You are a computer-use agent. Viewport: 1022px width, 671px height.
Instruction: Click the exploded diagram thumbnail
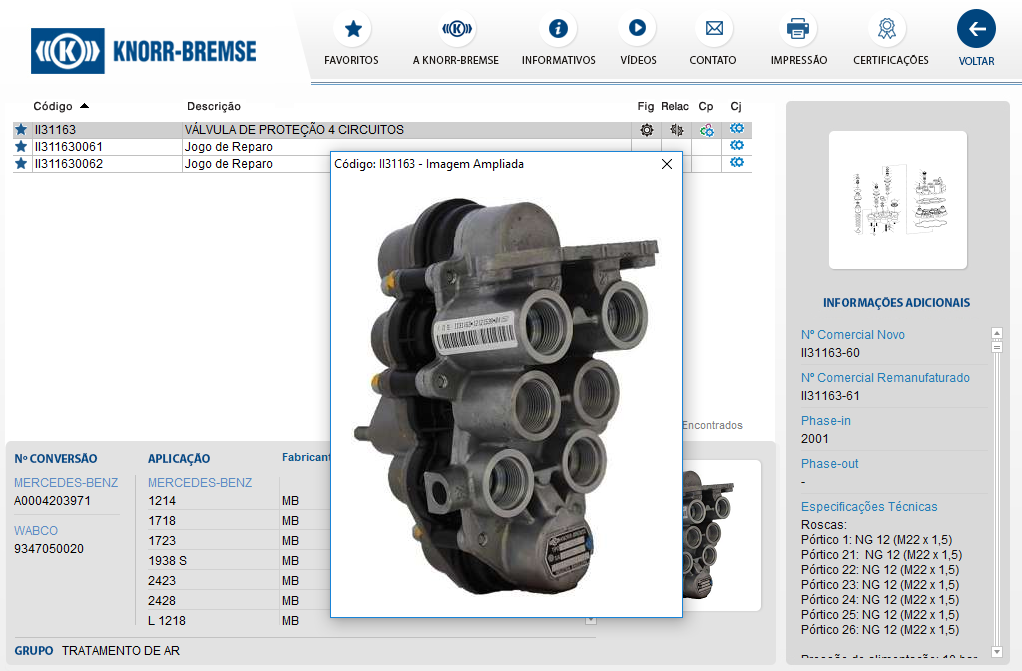pos(897,200)
